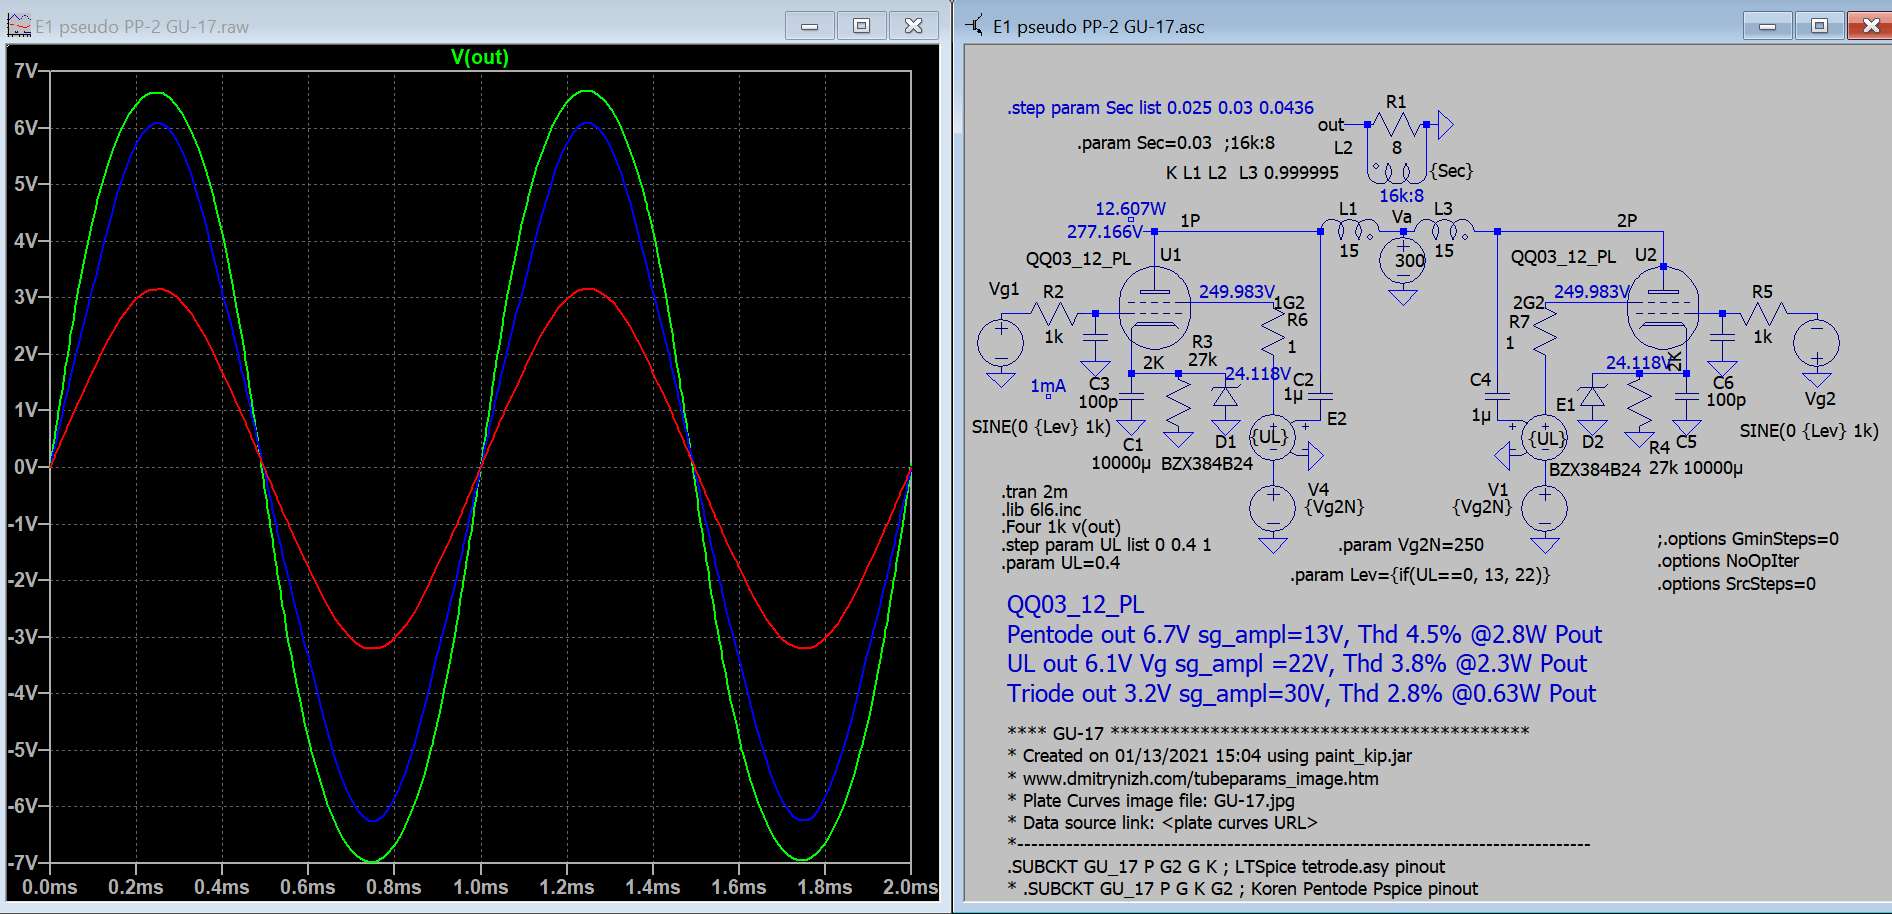Select the U1 QQ03_12_PL tube symbol
The height and width of the screenshot is (914, 1892).
click(x=1155, y=308)
